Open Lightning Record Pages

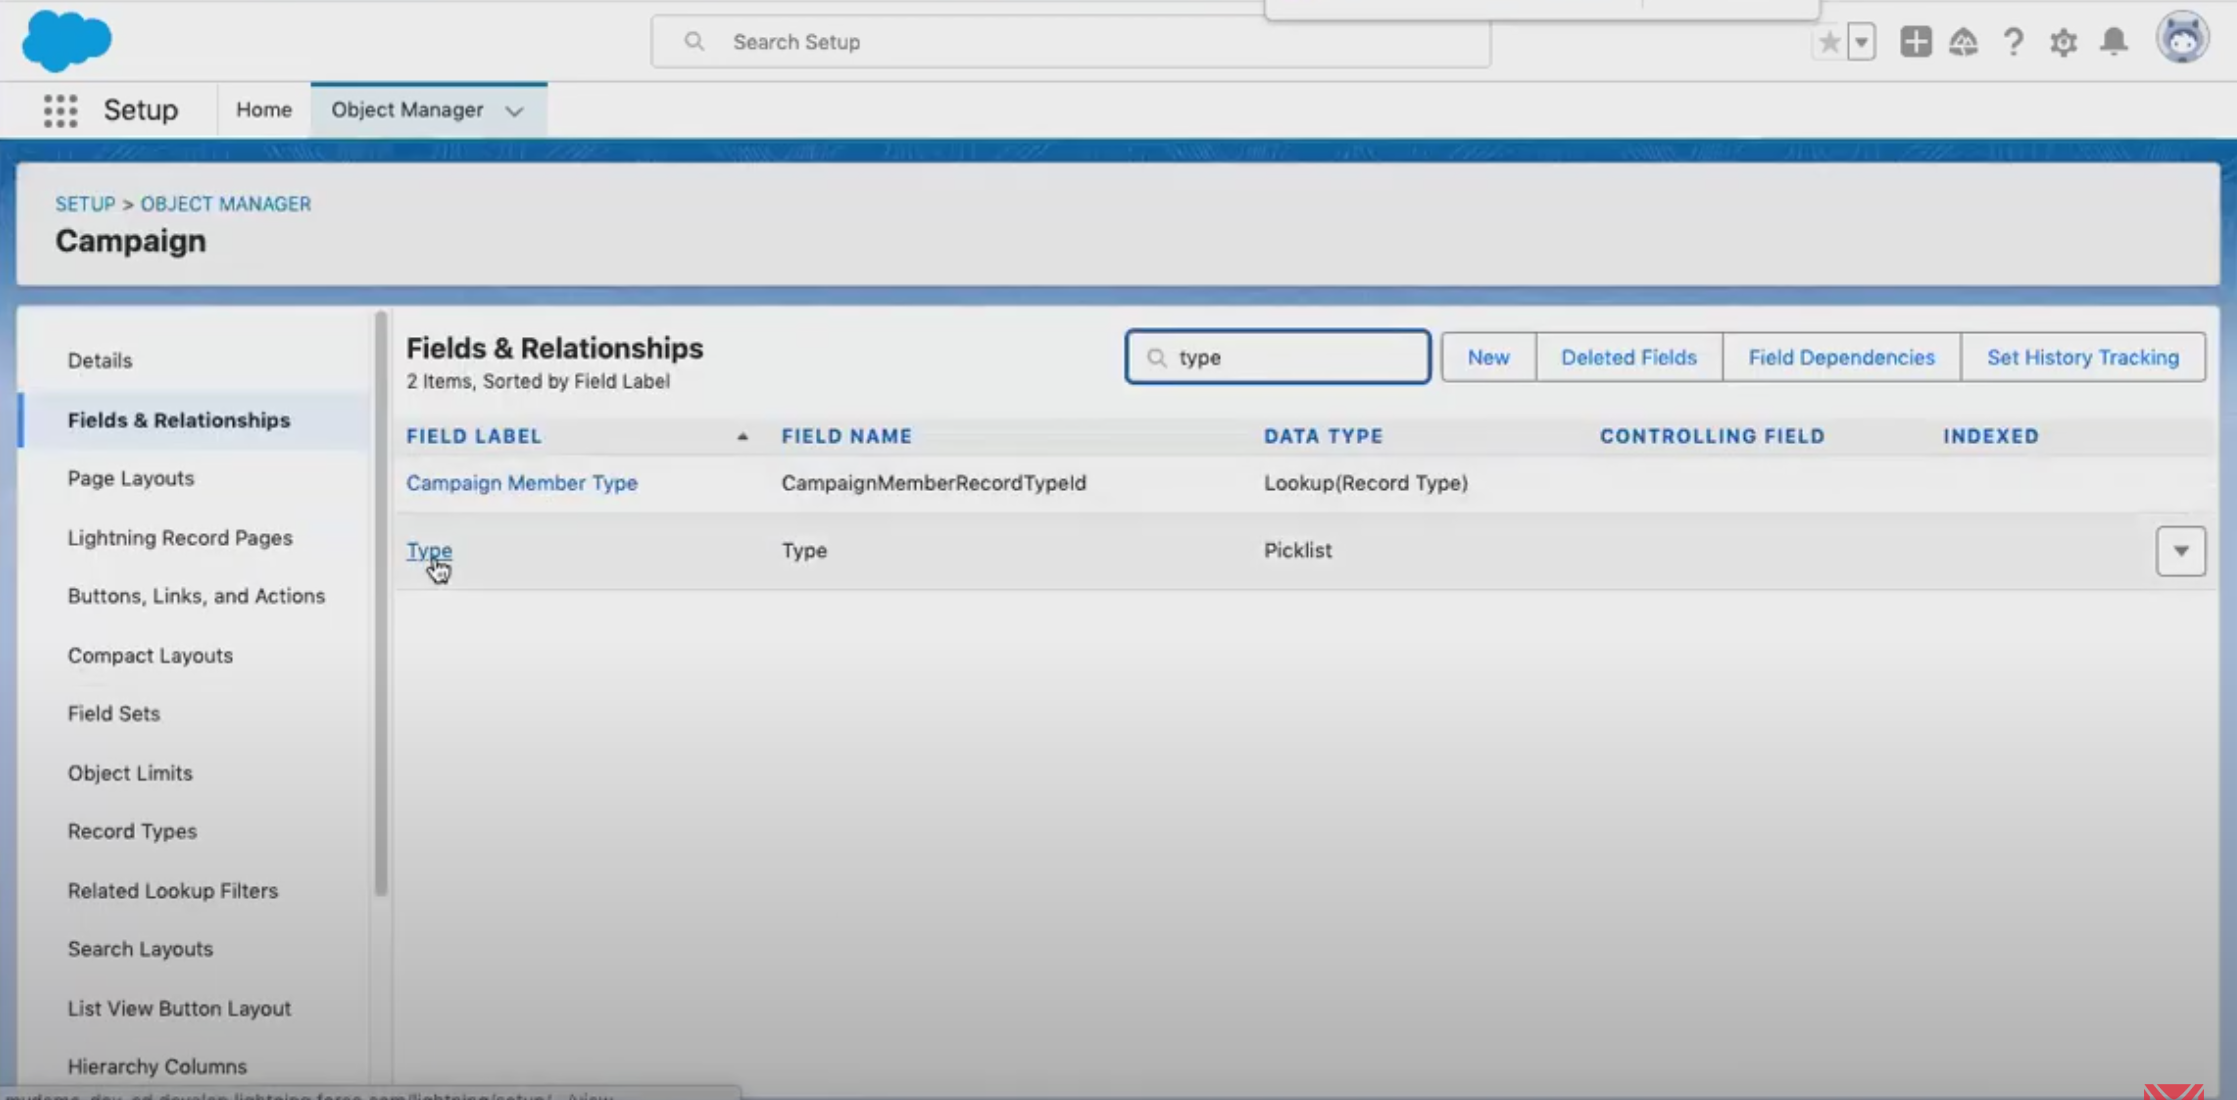[180, 538]
